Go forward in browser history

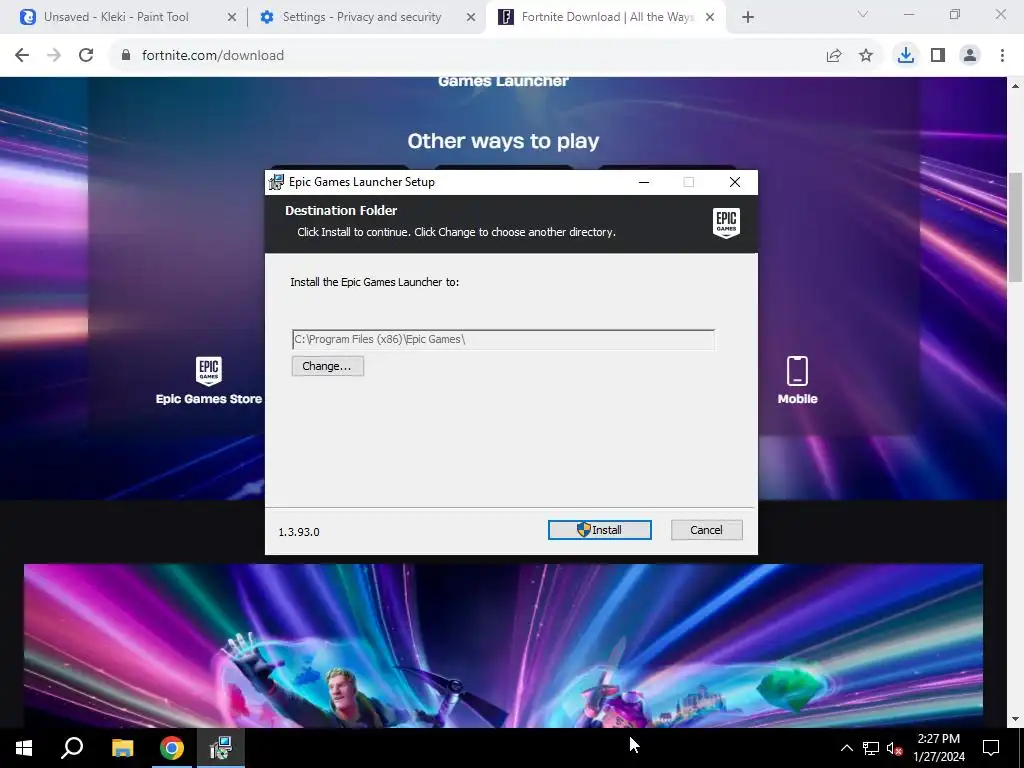(54, 56)
